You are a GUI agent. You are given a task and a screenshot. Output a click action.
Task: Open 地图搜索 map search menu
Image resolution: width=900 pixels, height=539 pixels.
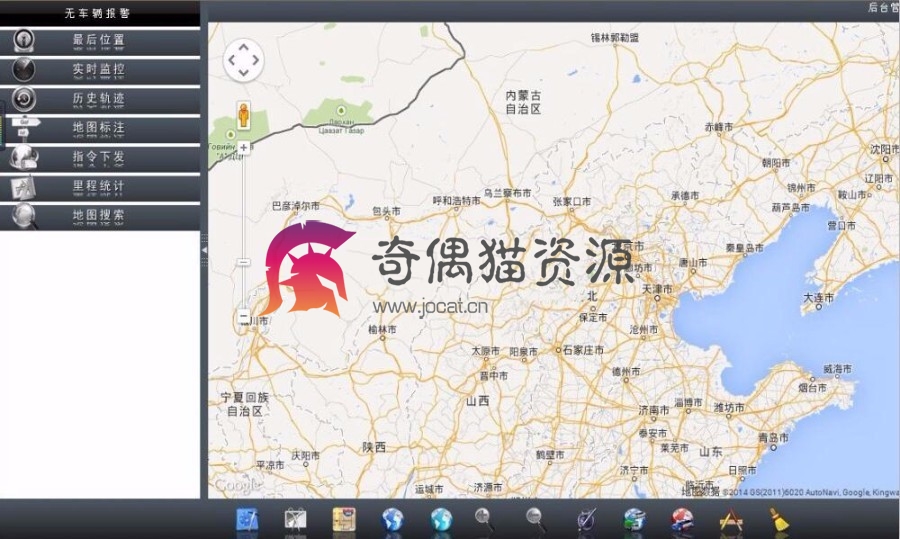(100, 216)
